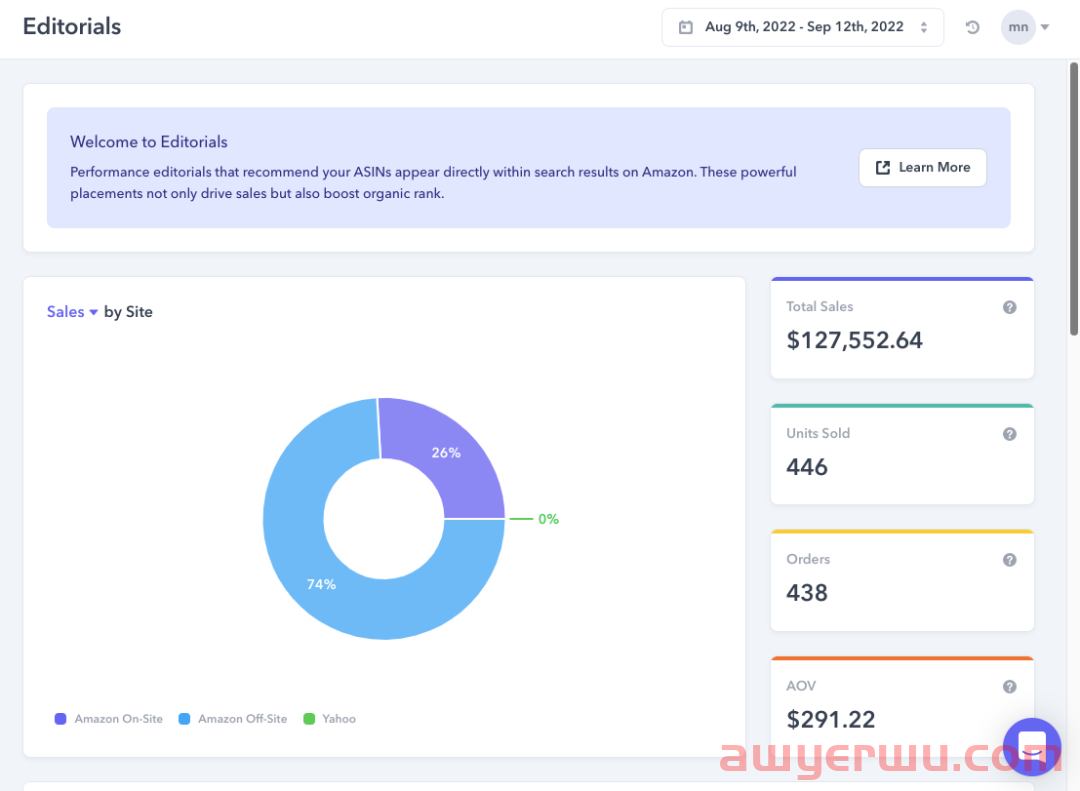The image size is (1080, 791).
Task: Click the Total Sales card
Action: [901, 329]
